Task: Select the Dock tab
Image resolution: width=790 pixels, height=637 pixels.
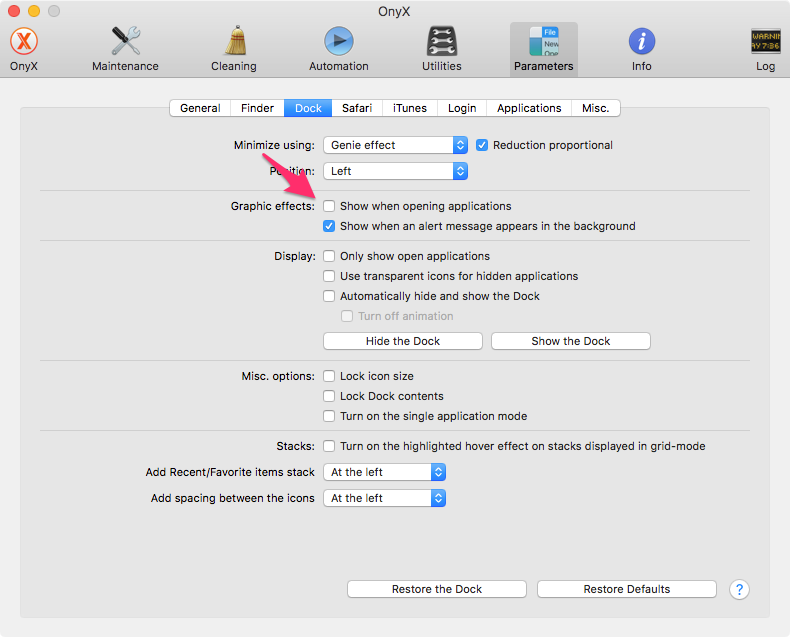Action: click(308, 108)
